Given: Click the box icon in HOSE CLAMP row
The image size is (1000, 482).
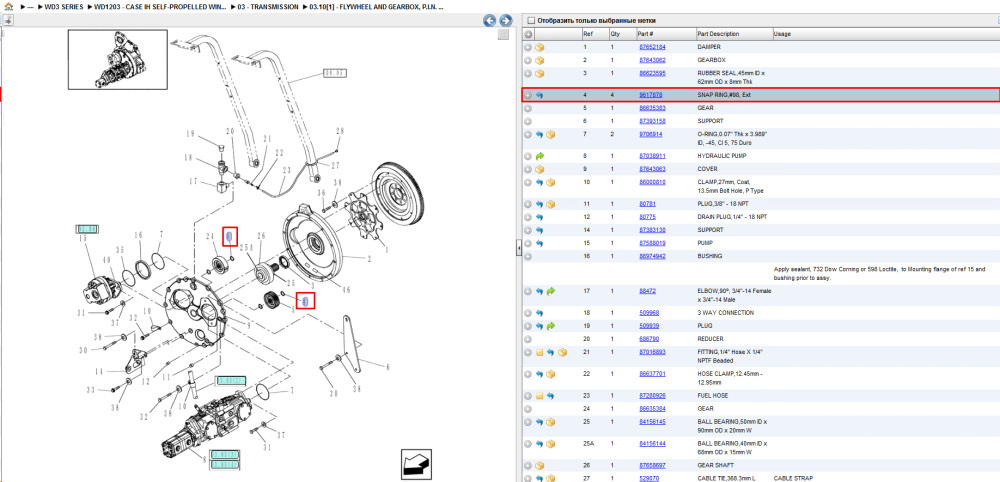Looking at the screenshot, I should (x=550, y=374).
